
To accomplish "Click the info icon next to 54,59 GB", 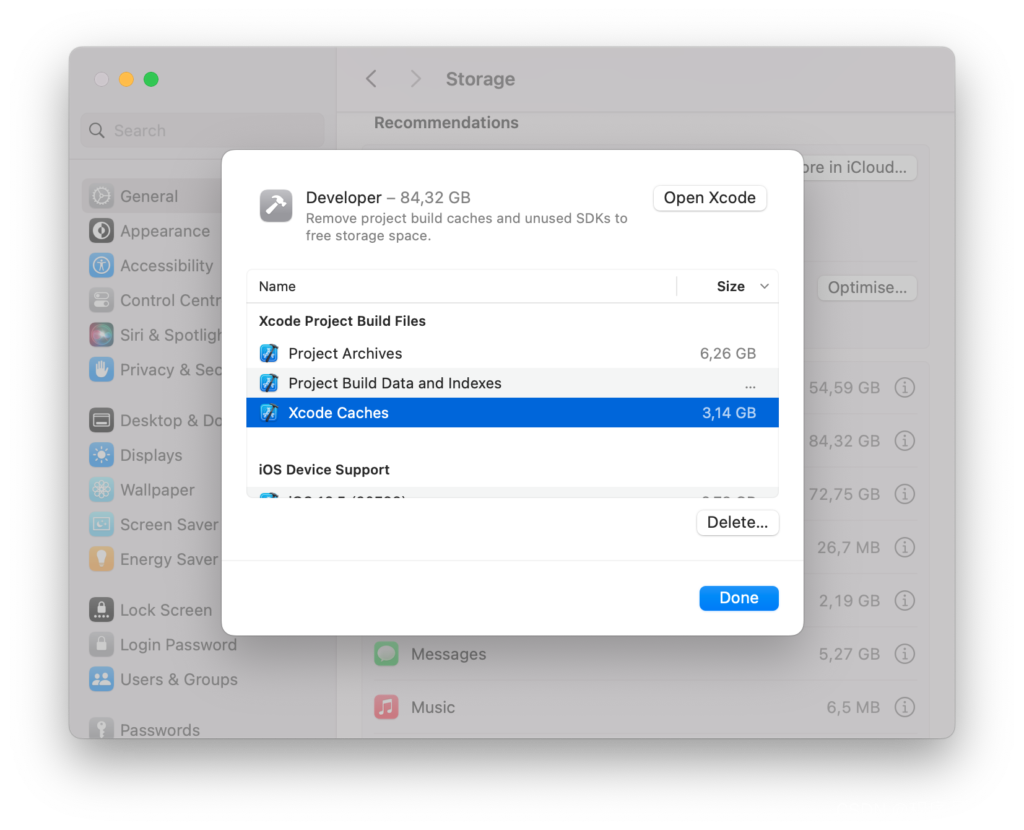I will pyautogui.click(x=904, y=388).
